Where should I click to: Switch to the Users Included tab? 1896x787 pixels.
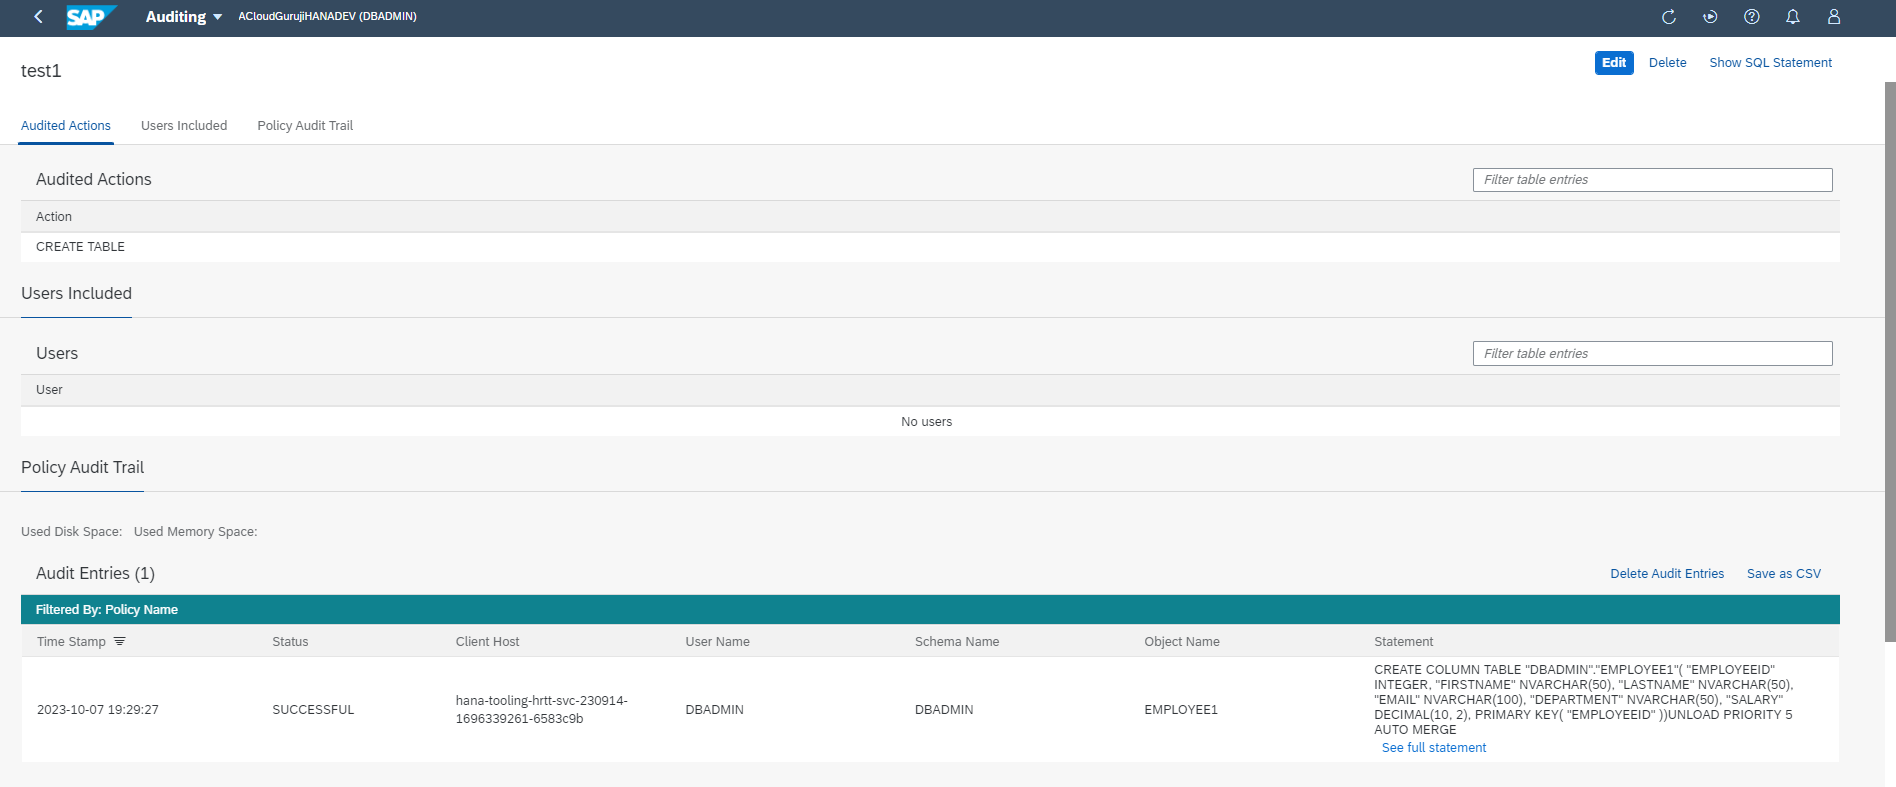(184, 126)
